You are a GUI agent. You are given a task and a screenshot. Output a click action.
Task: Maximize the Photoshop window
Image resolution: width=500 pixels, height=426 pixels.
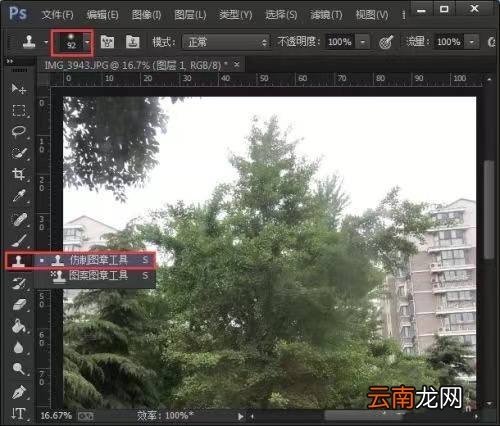tap(444, 9)
